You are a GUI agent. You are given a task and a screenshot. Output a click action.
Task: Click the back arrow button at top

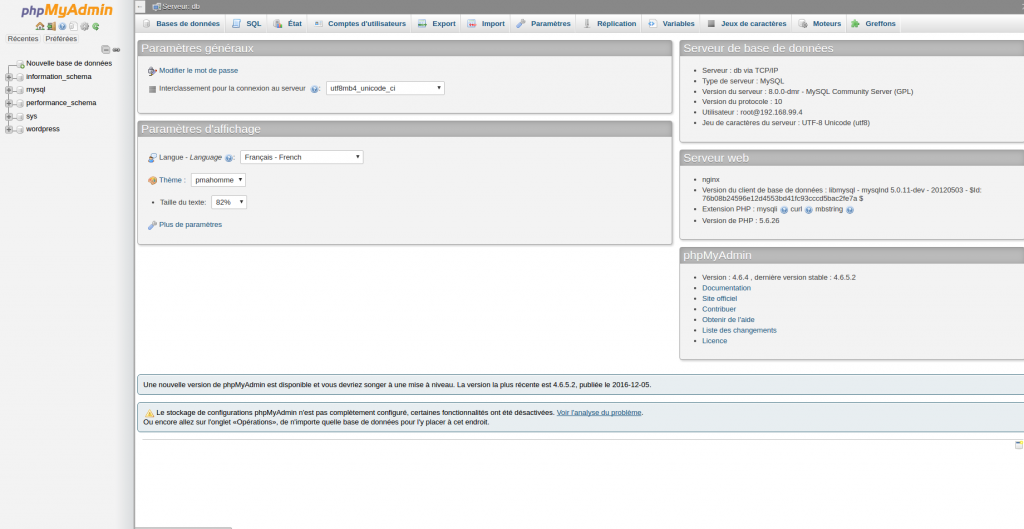pyautogui.click(x=140, y=7)
